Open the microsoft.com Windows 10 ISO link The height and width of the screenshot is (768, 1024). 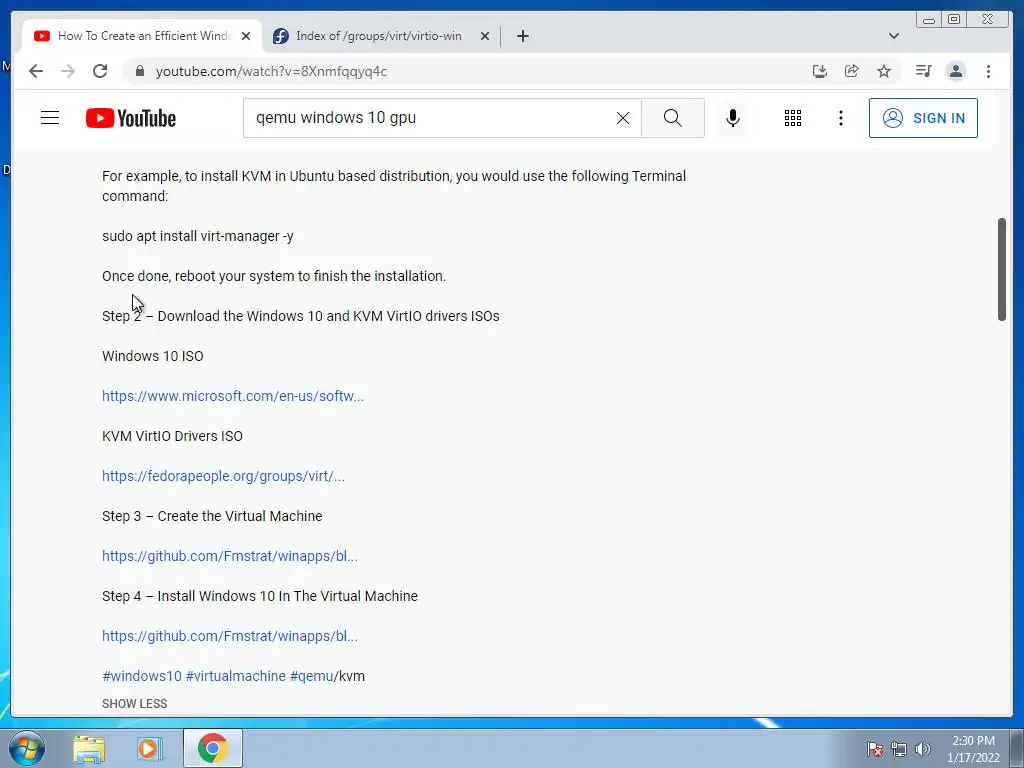pos(232,396)
